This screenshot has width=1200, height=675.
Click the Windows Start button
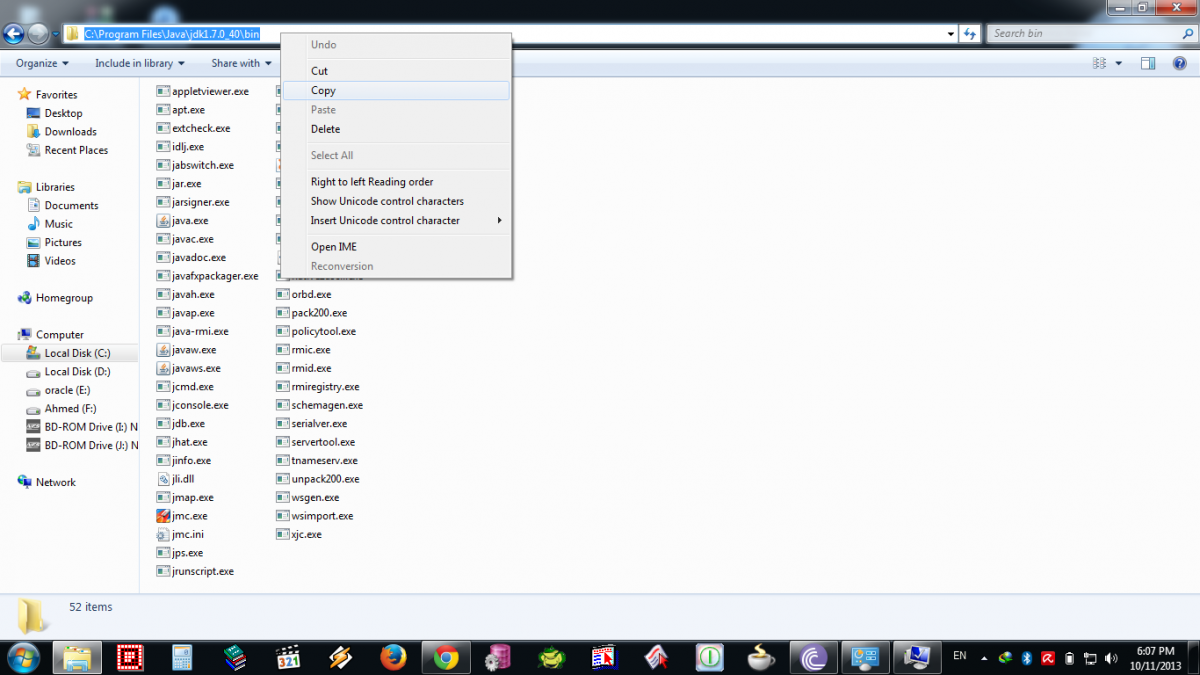pyautogui.click(x=23, y=657)
